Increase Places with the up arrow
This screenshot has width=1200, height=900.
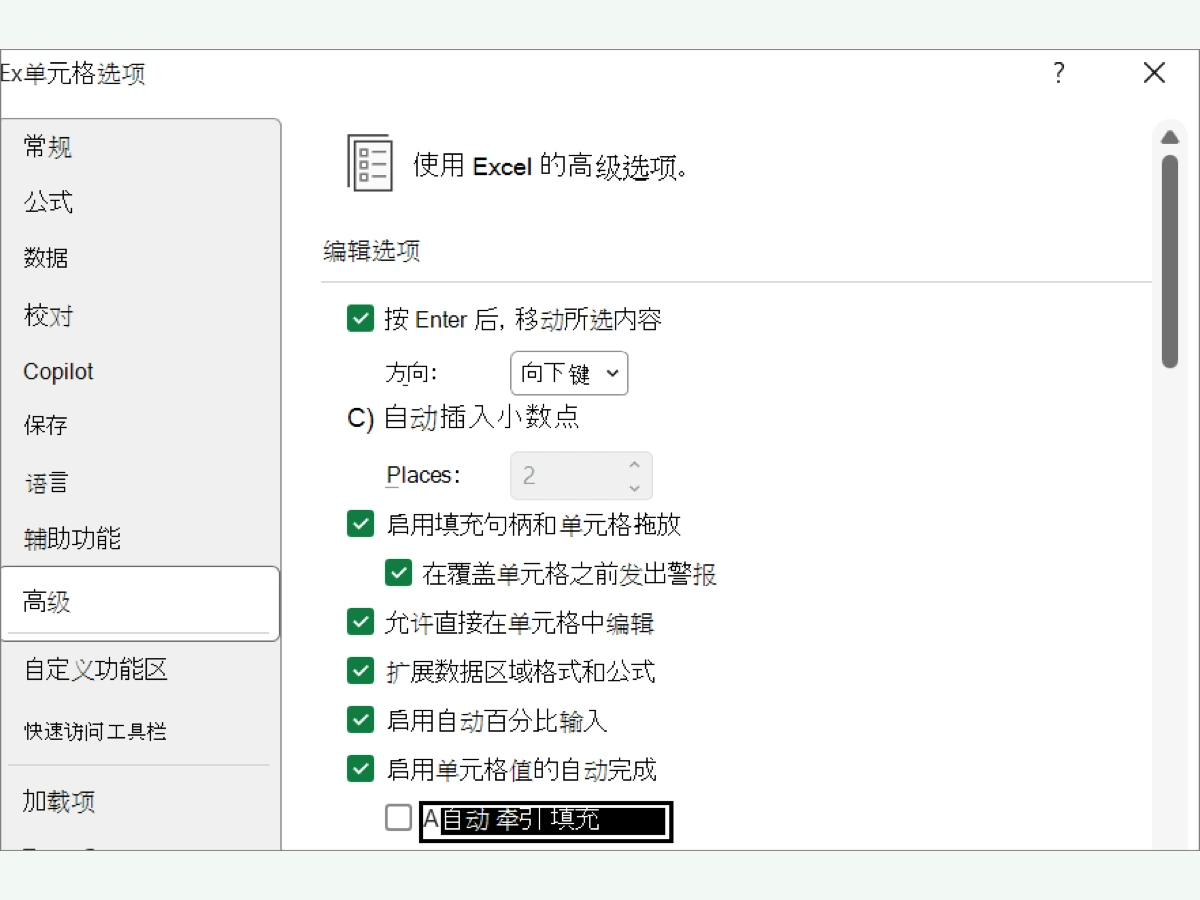pyautogui.click(x=634, y=465)
